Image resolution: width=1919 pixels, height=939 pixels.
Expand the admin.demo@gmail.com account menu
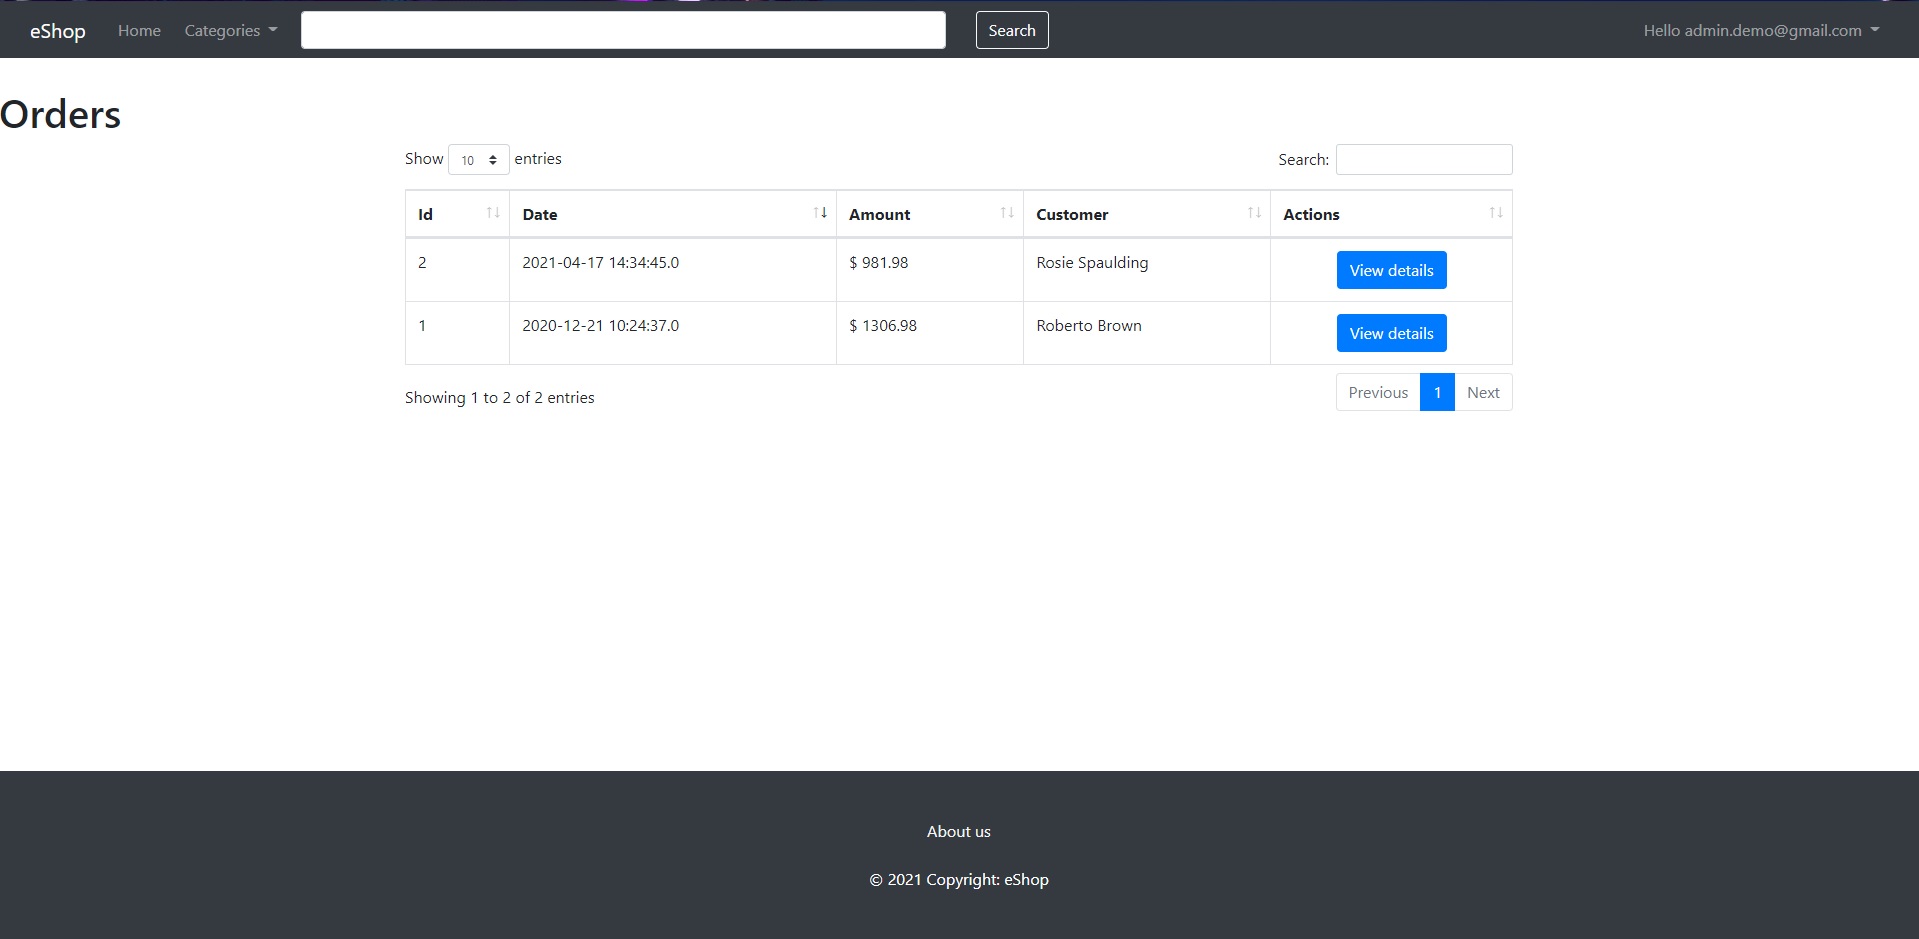click(x=1760, y=30)
